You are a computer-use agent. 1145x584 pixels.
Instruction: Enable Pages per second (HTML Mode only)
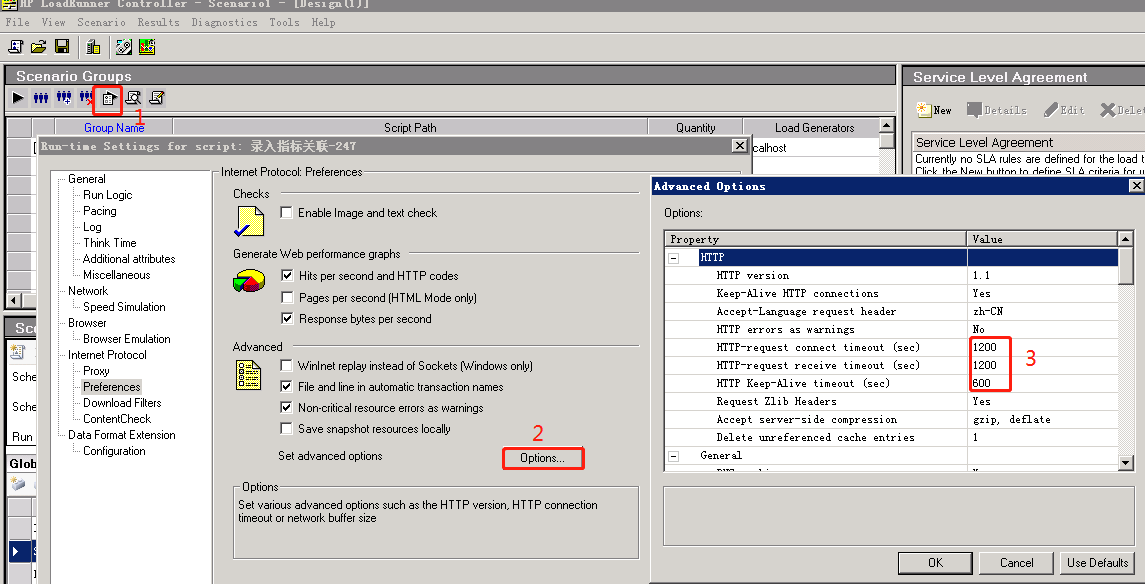287,298
